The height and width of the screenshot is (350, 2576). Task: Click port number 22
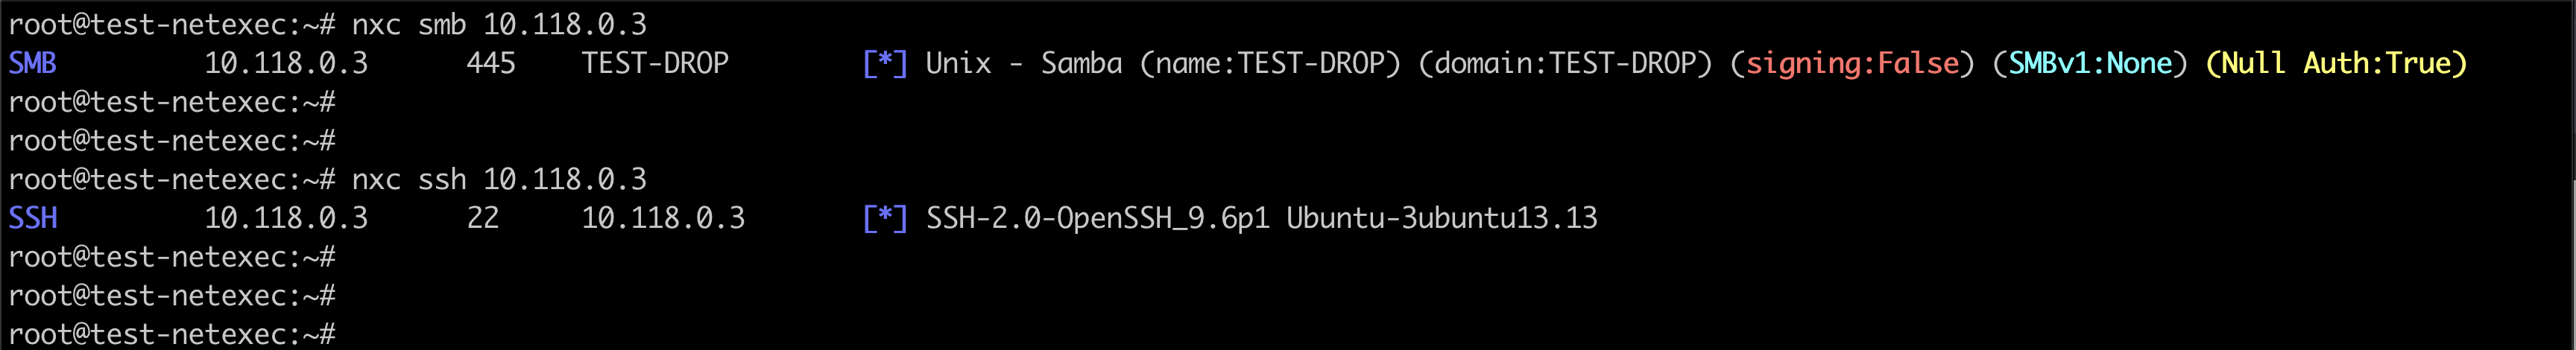click(x=483, y=218)
